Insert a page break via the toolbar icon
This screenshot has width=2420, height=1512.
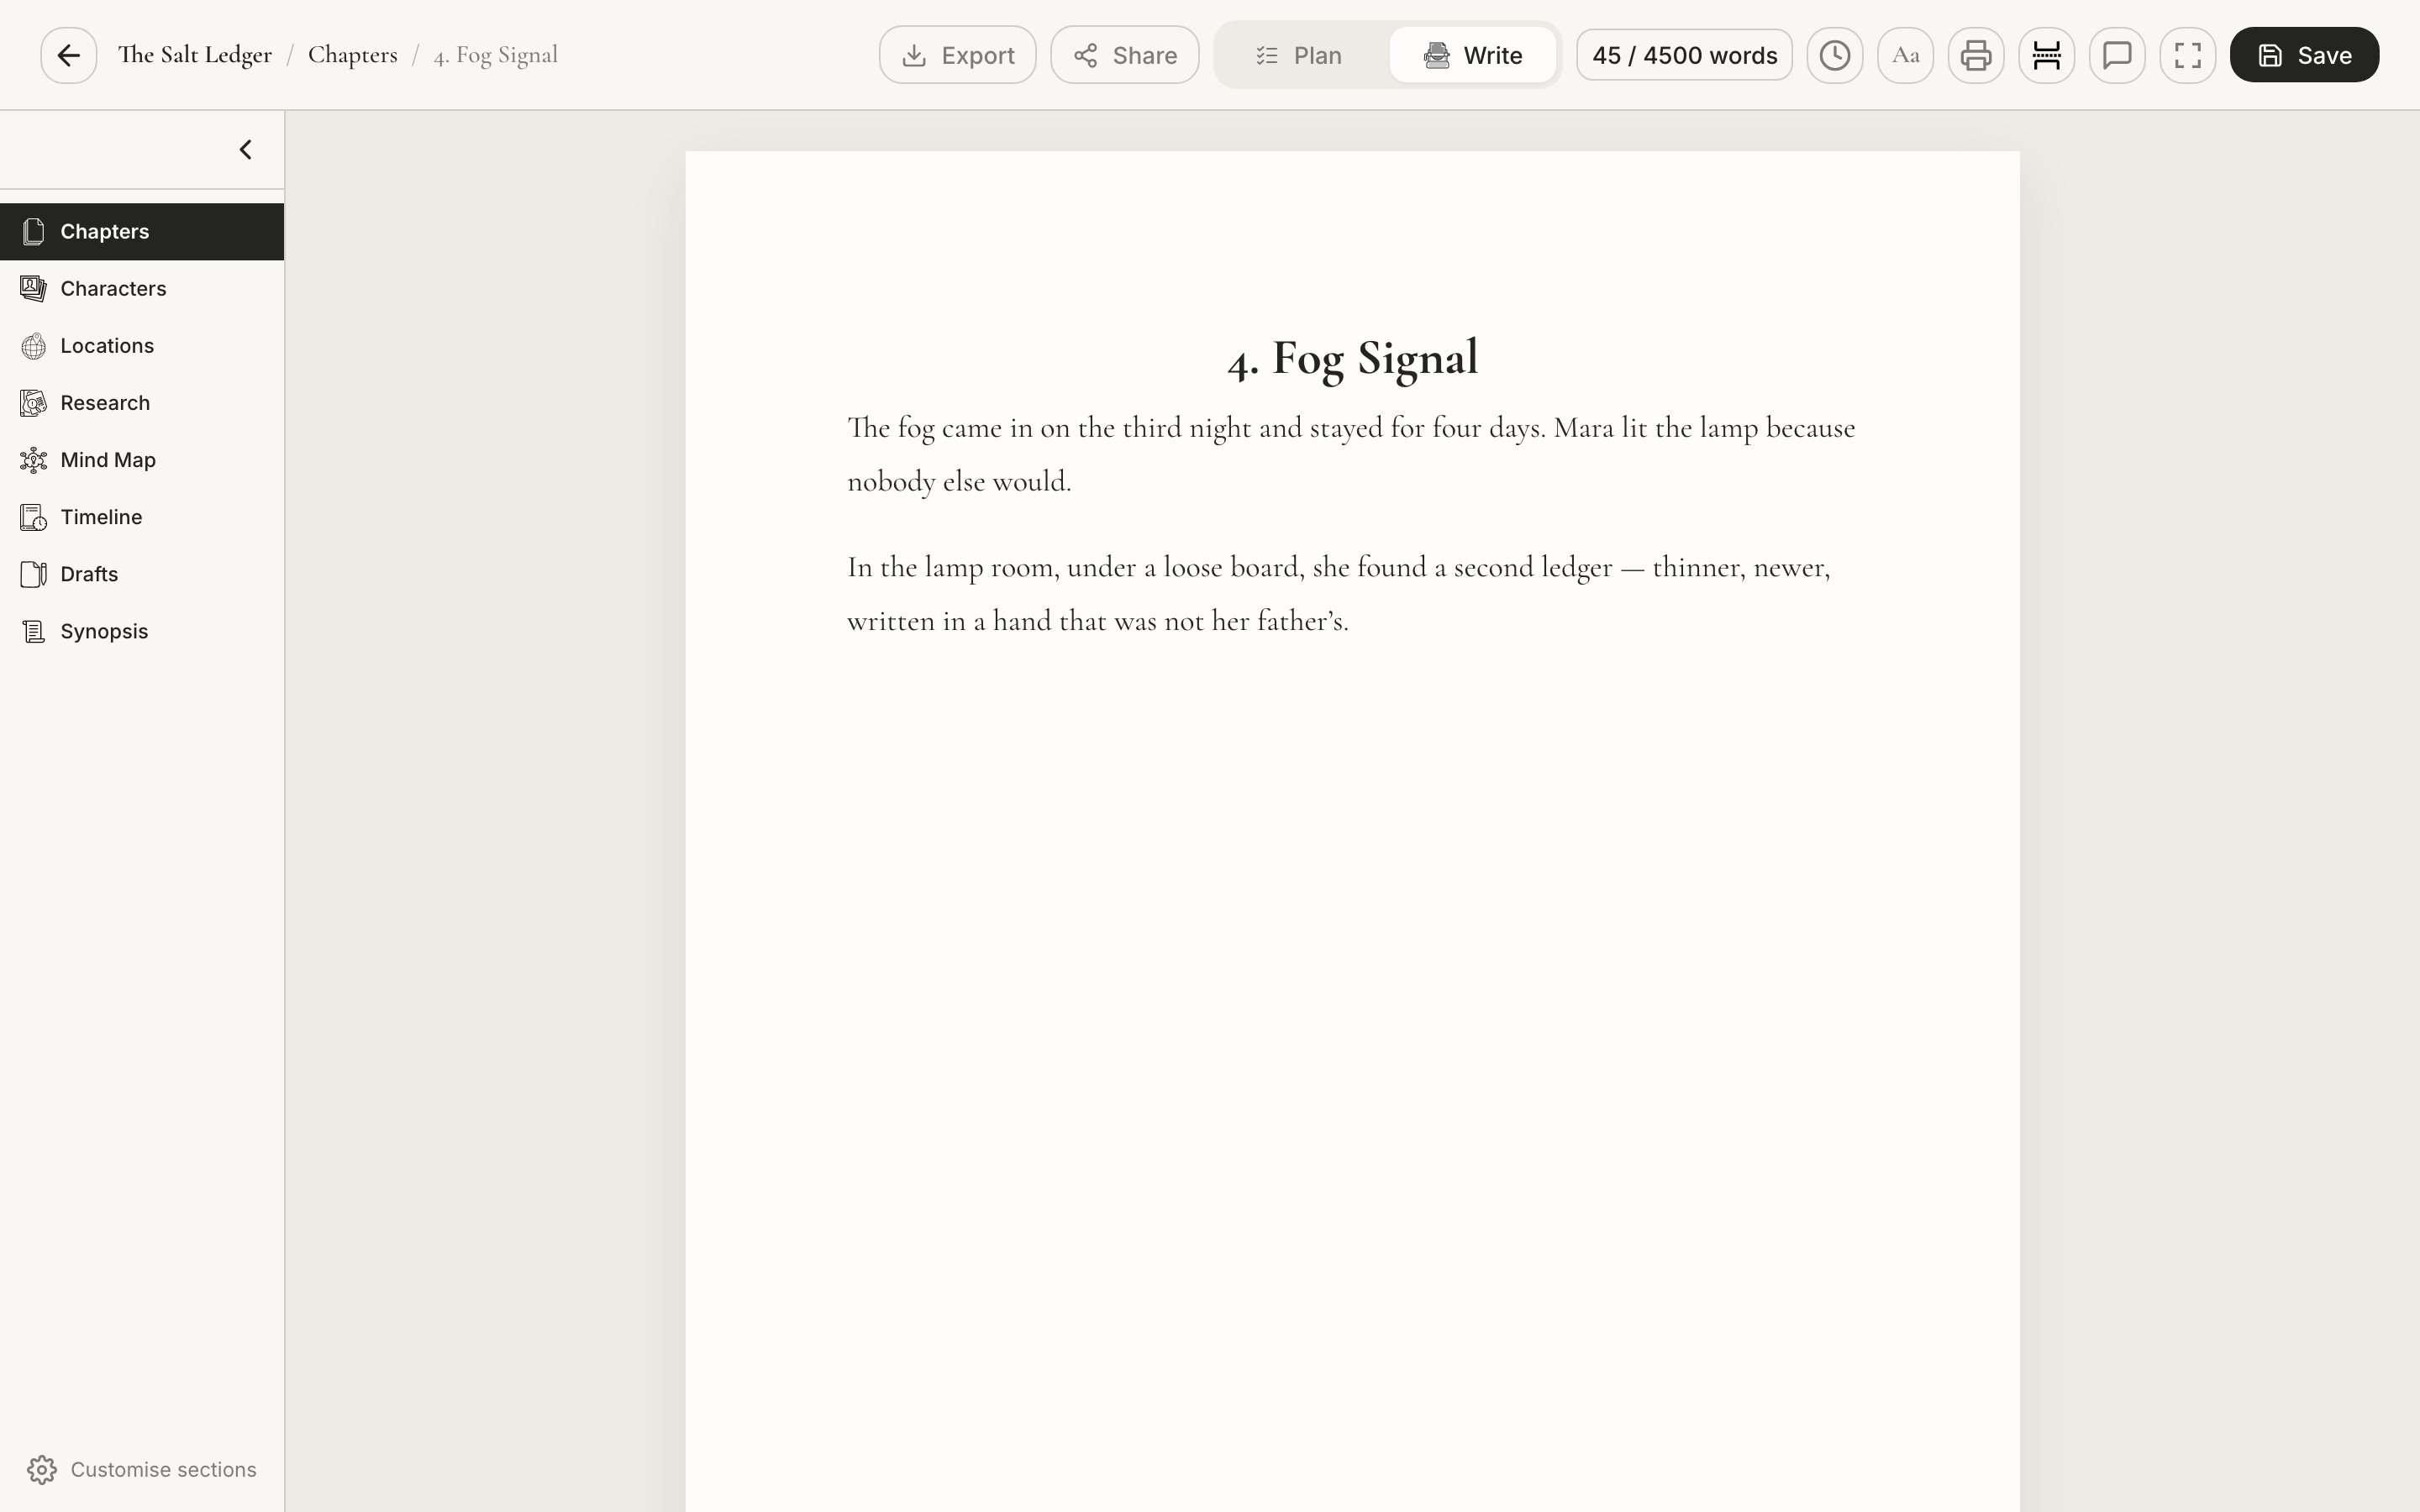click(x=2046, y=55)
